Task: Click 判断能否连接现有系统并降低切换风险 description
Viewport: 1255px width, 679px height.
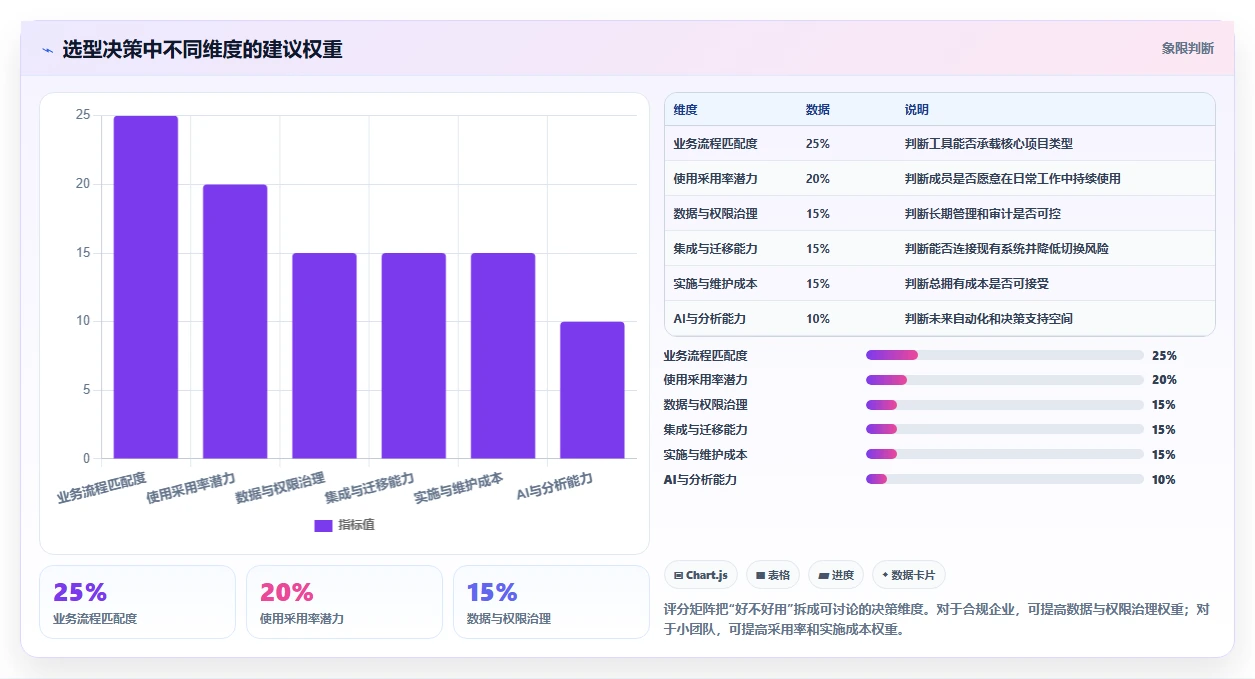Action: point(1006,249)
